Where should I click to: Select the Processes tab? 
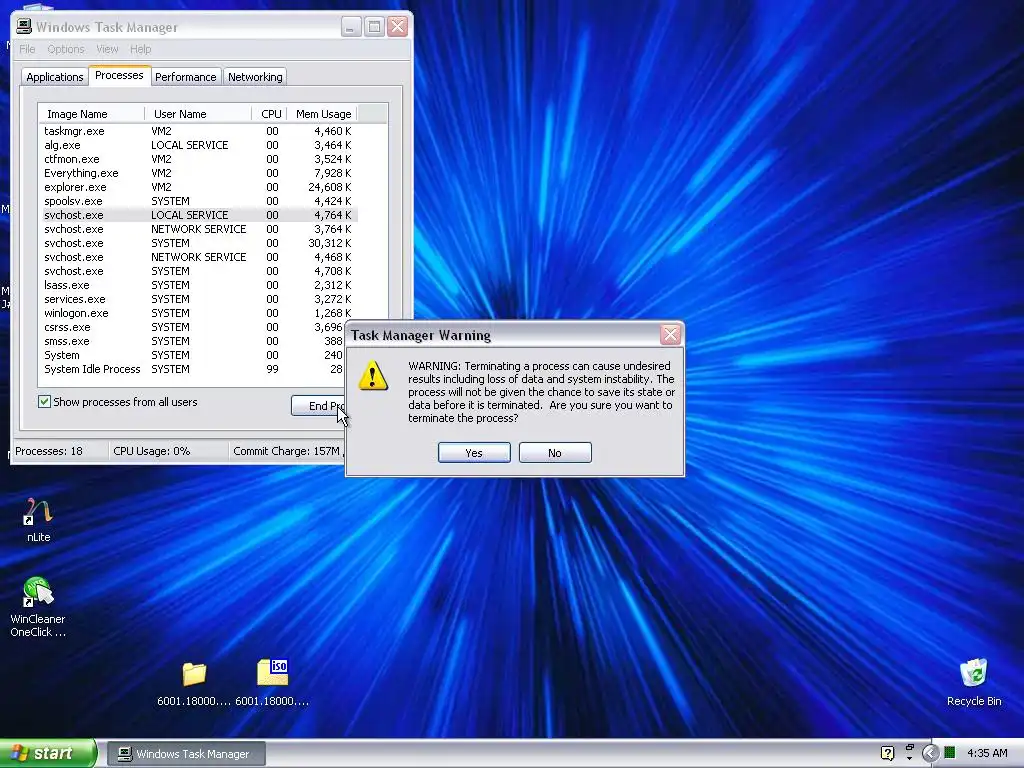(x=119, y=75)
